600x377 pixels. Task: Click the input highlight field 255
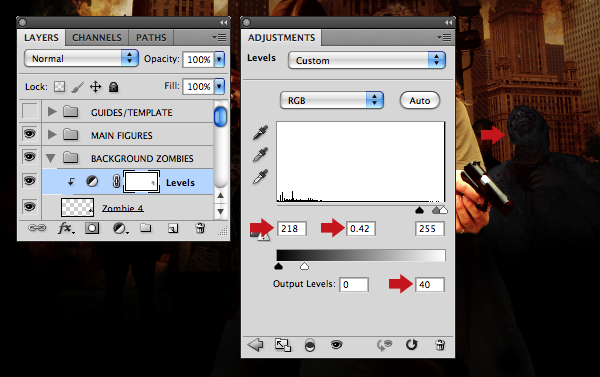point(430,228)
